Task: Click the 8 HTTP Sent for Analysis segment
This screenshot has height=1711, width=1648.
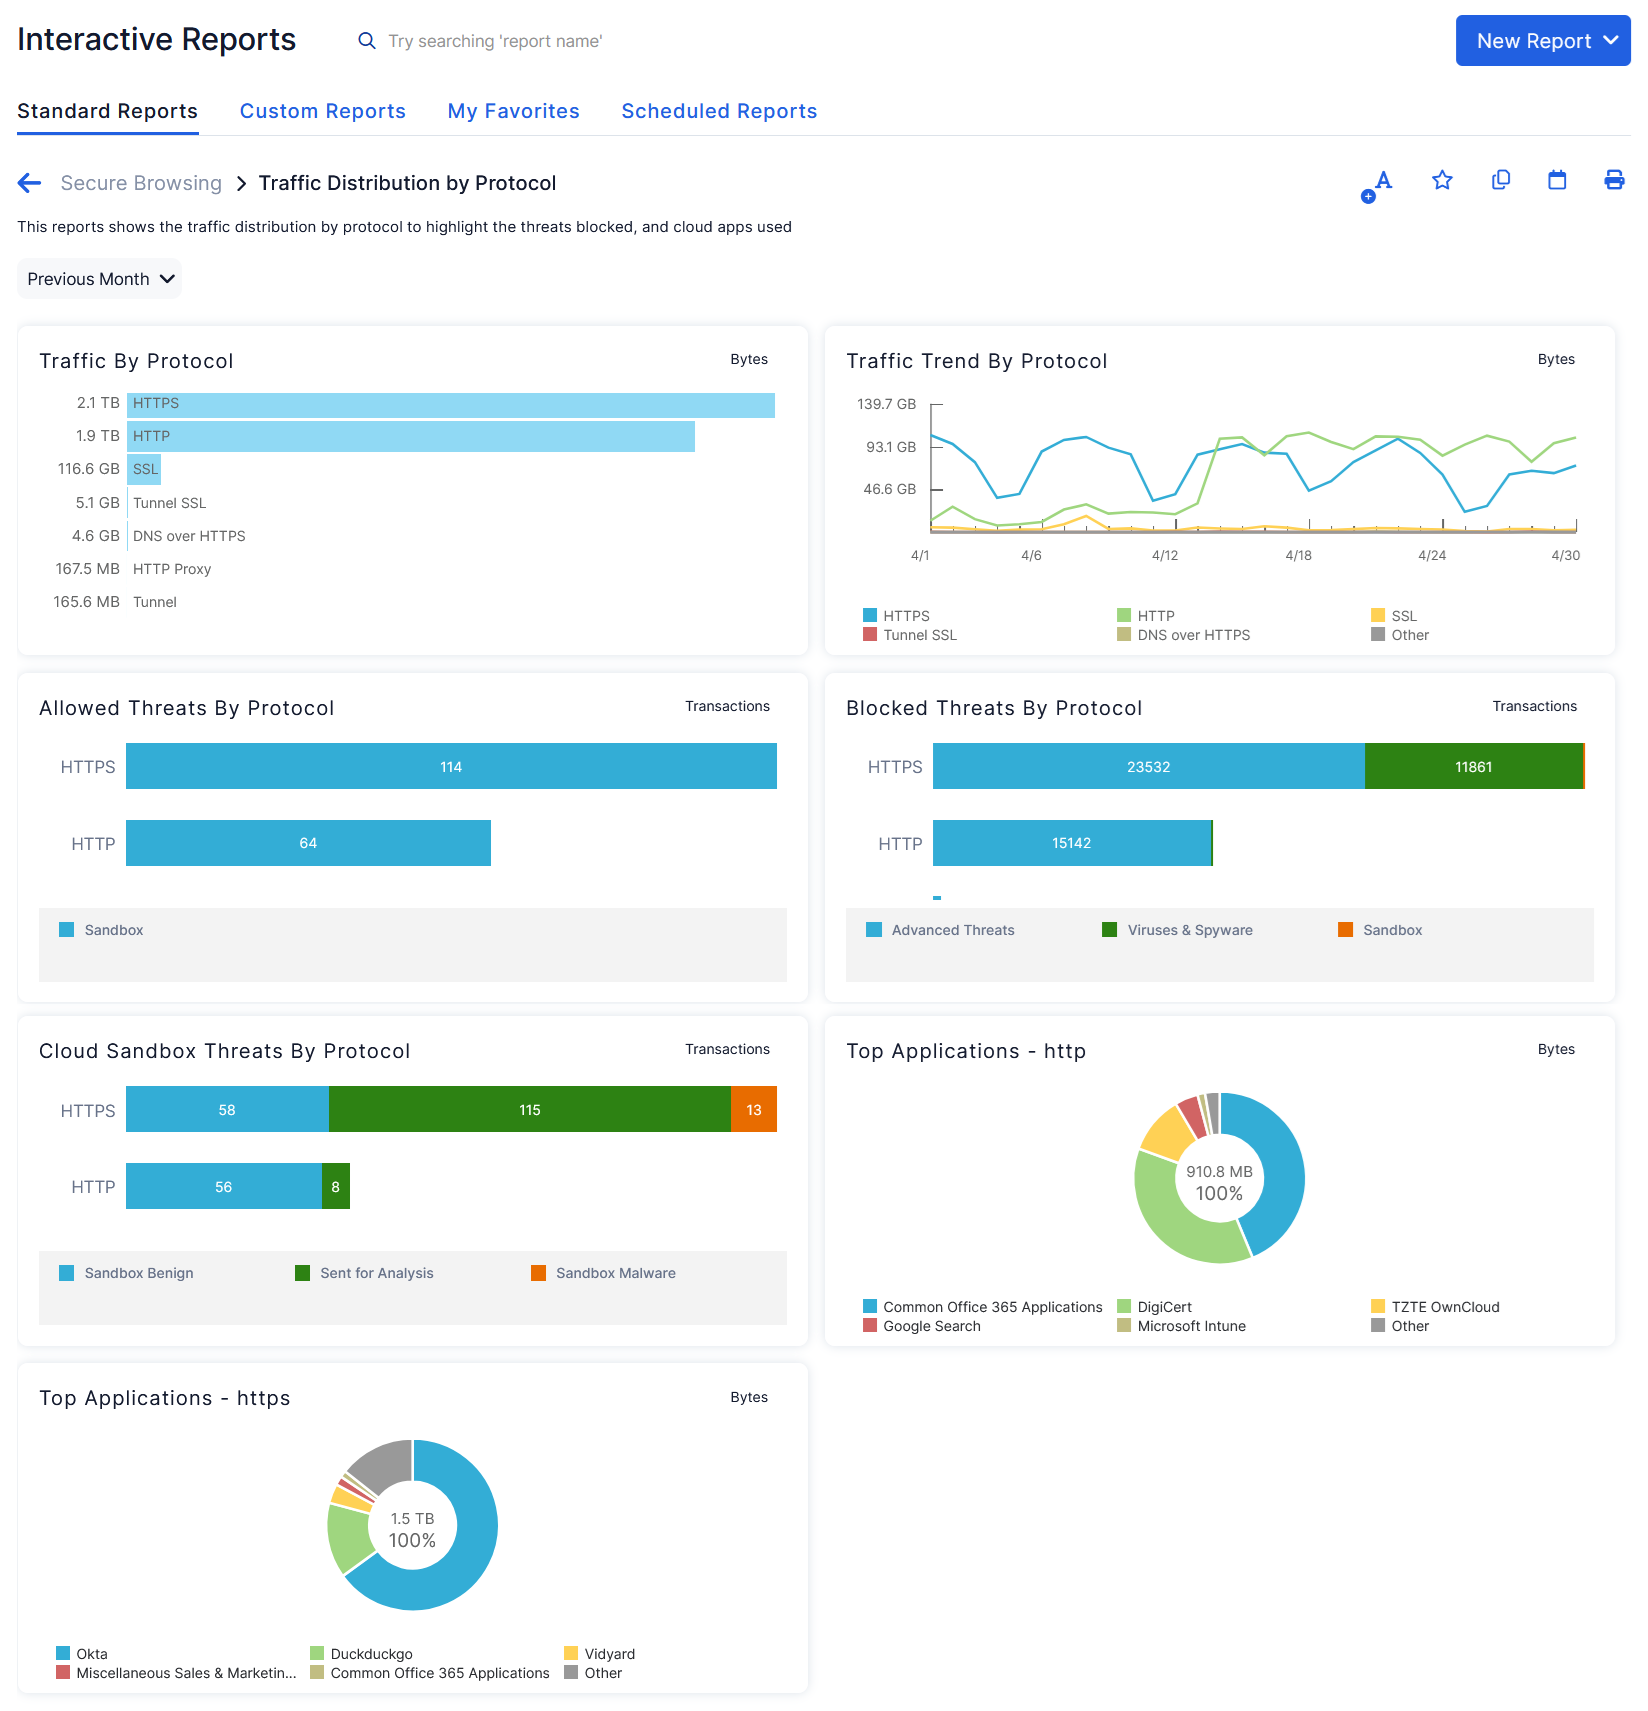Action: [x=336, y=1186]
